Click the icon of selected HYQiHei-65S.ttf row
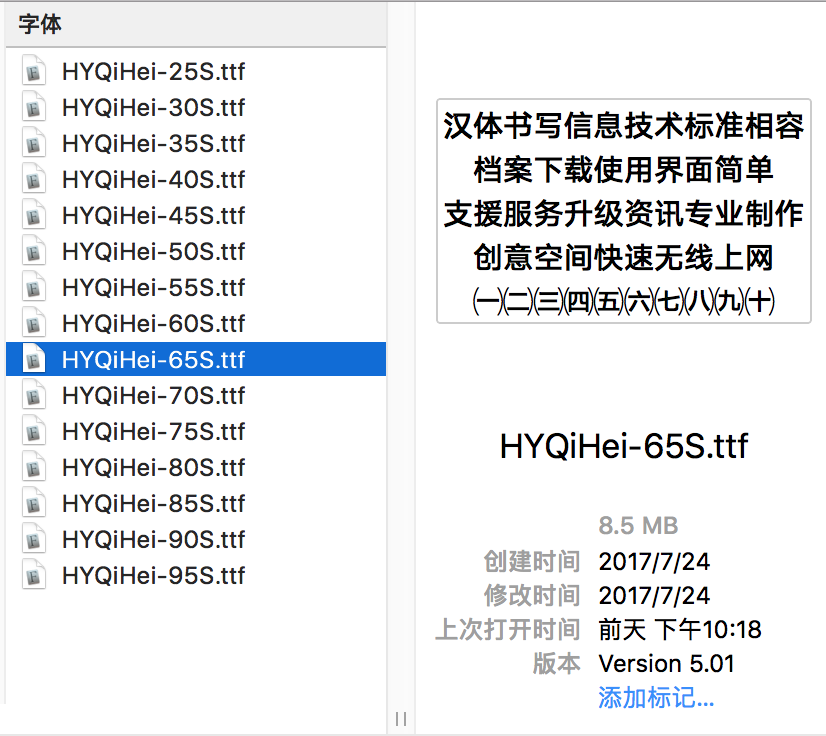This screenshot has width=826, height=736. pos(34,359)
